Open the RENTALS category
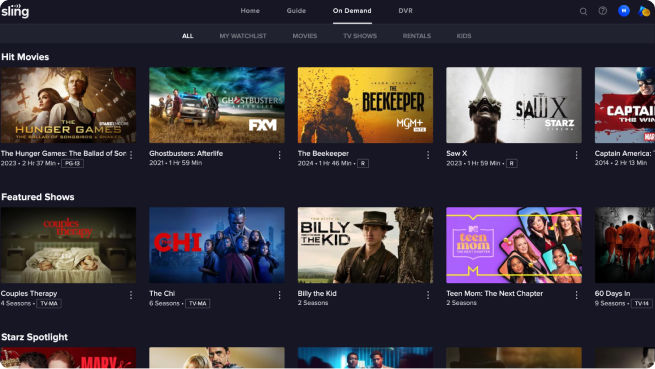 click(x=416, y=36)
